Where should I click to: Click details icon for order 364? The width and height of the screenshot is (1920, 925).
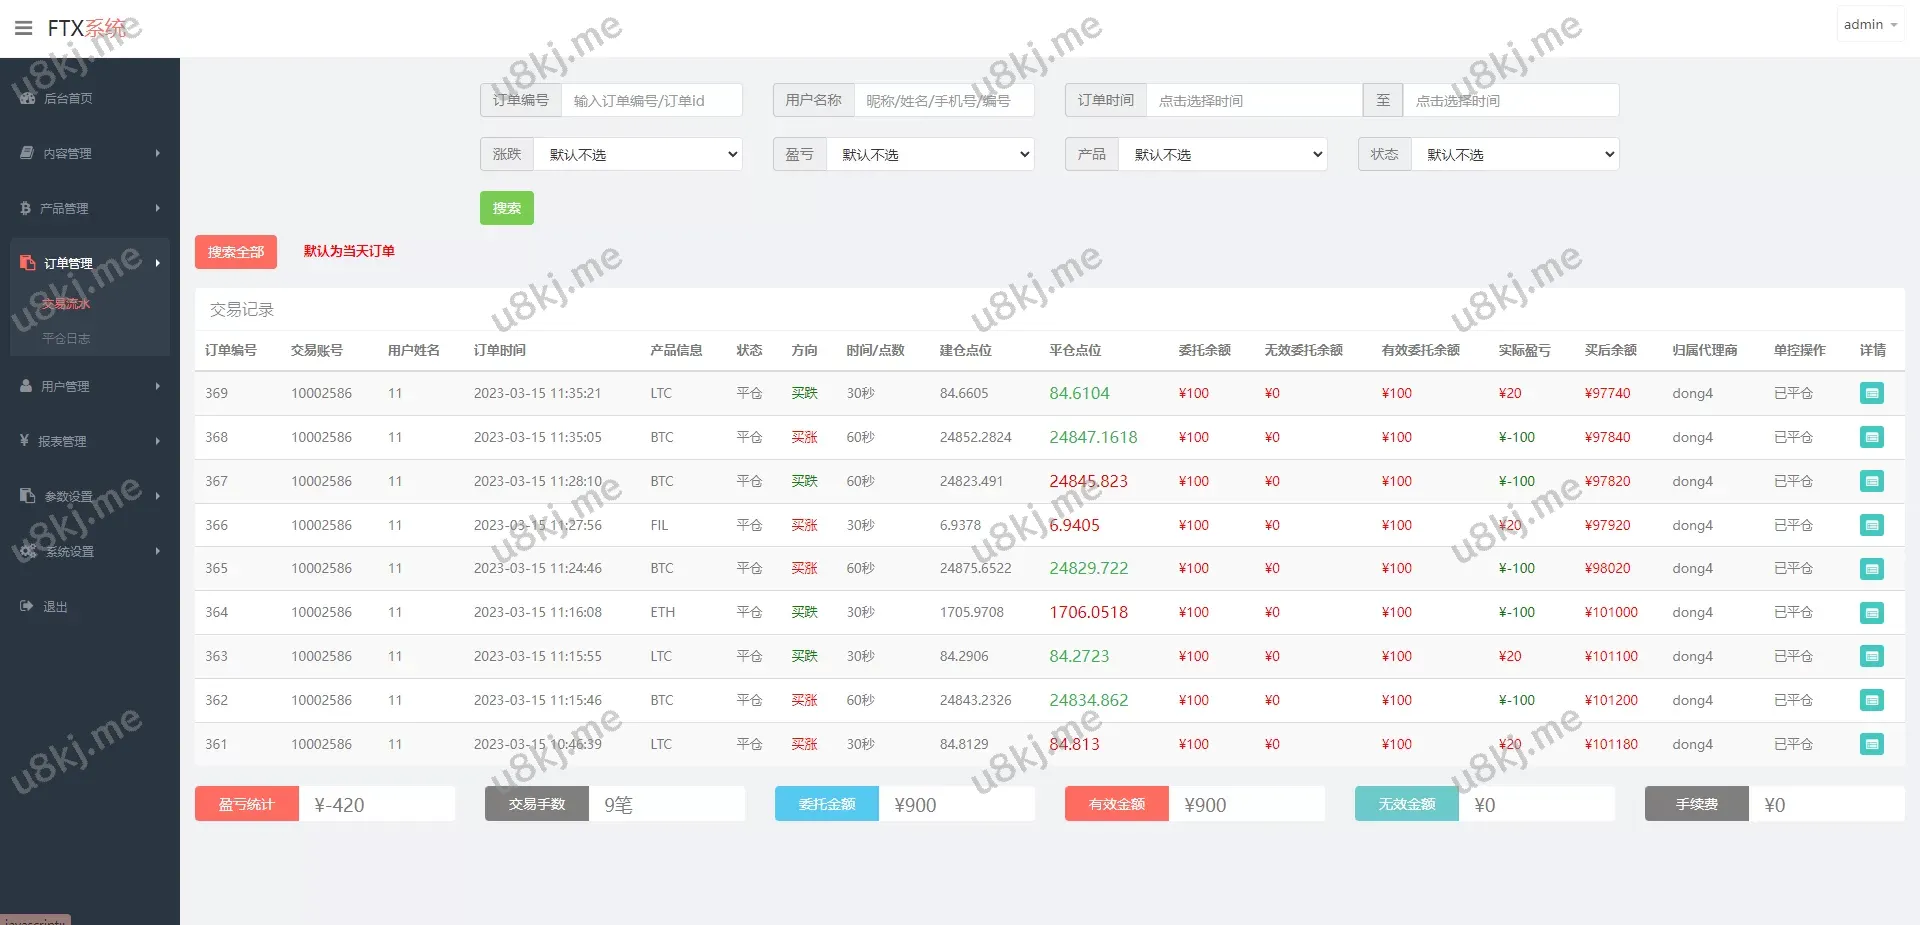tap(1871, 613)
